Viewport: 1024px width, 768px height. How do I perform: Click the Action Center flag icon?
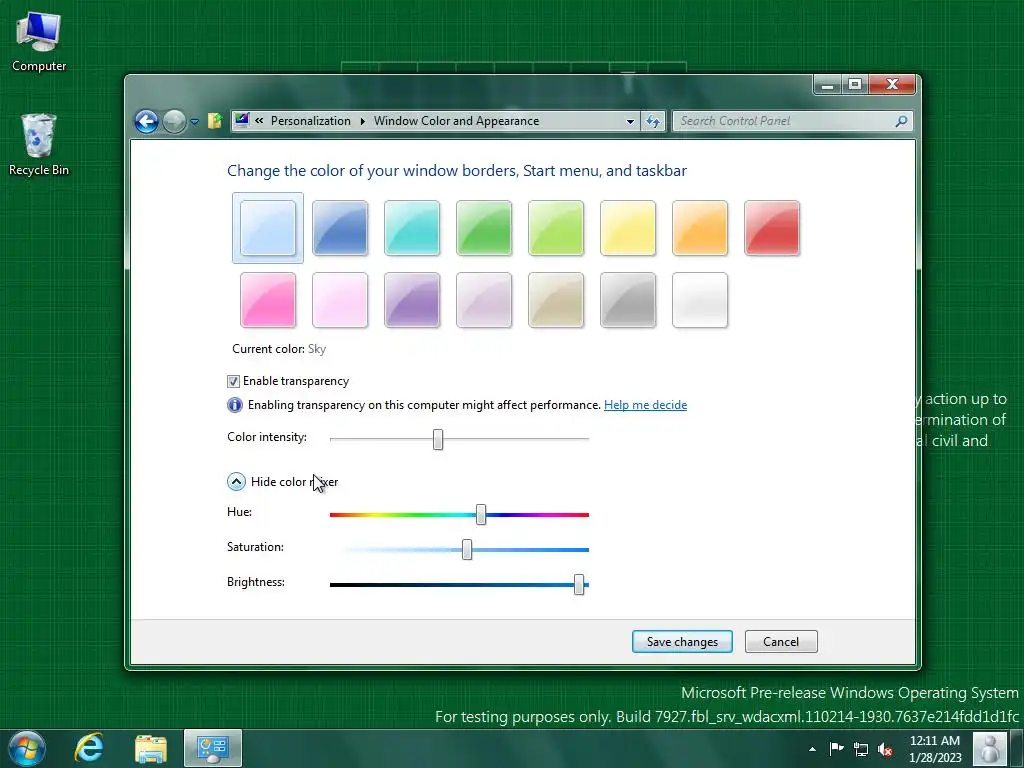[x=837, y=748]
